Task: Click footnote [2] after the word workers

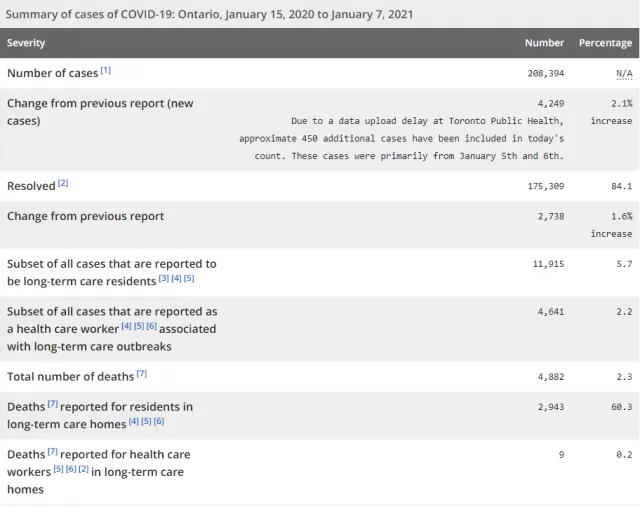Action: tap(84, 469)
